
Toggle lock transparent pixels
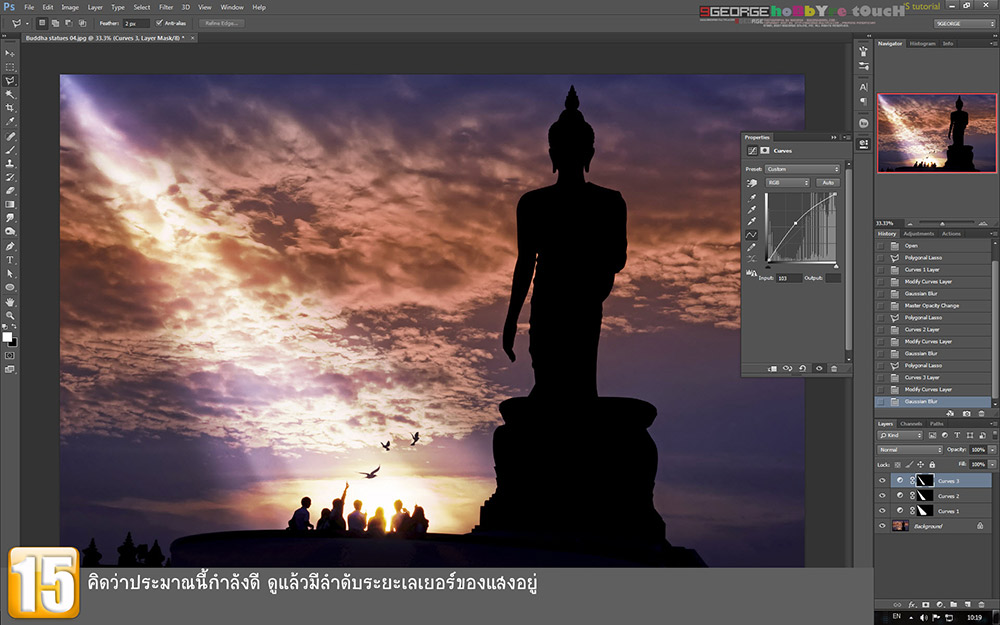pos(897,465)
